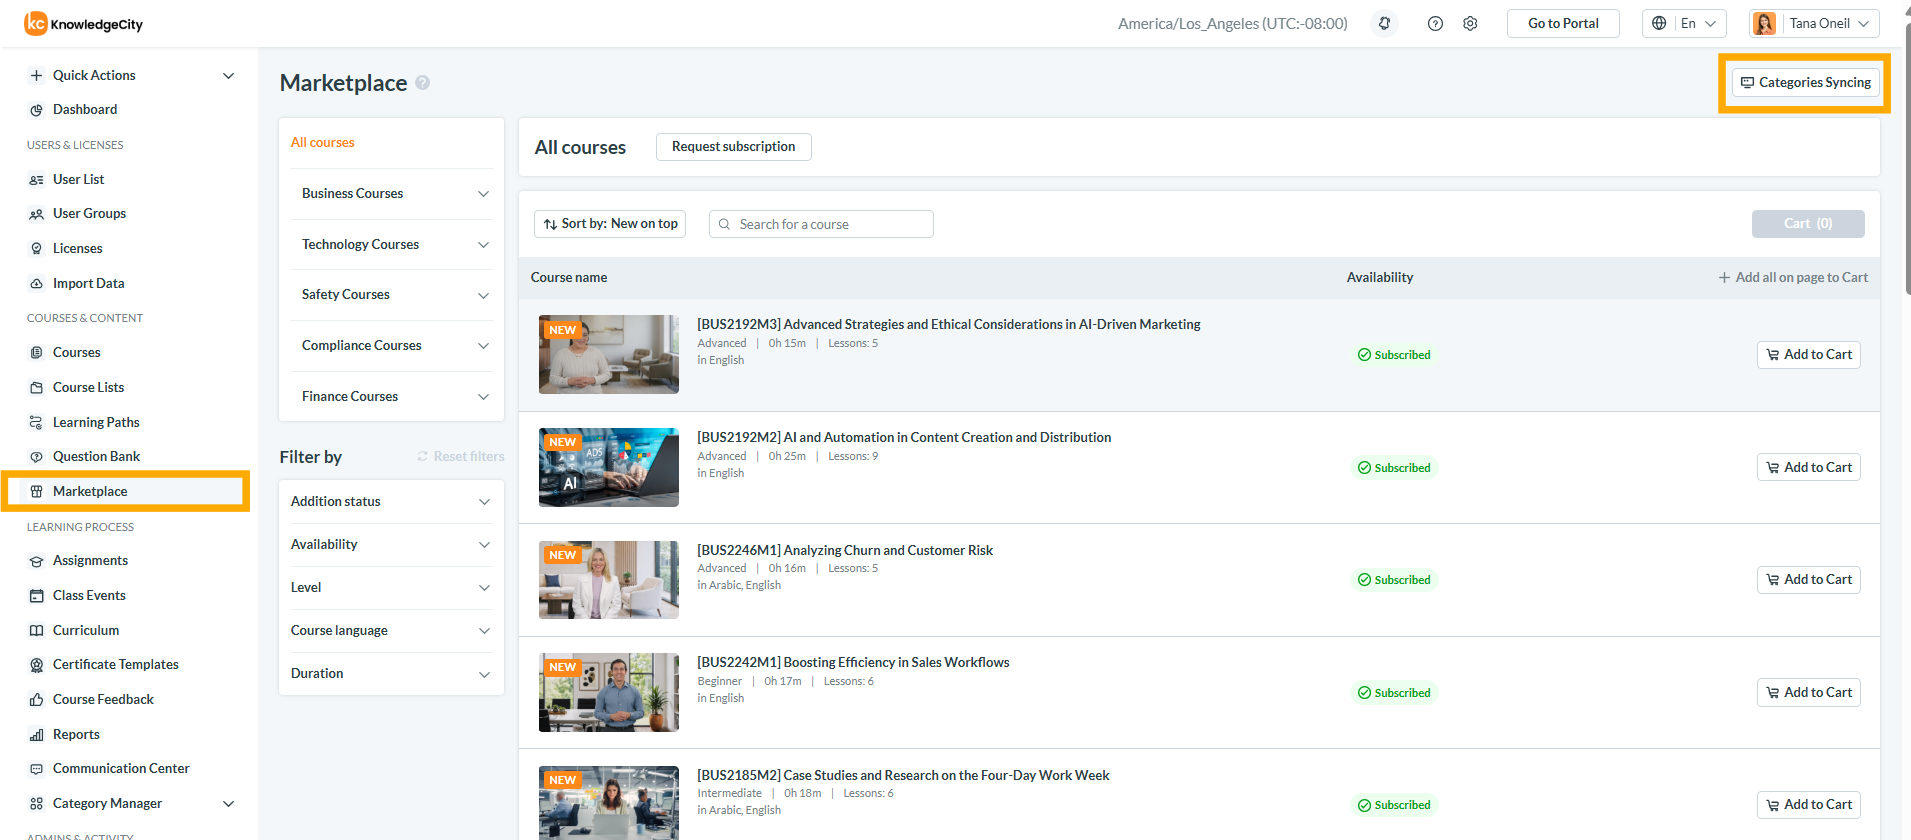Open the Boosting Efficiency in Sales Workflows thumbnail
The width and height of the screenshot is (1911, 840).
tap(609, 693)
